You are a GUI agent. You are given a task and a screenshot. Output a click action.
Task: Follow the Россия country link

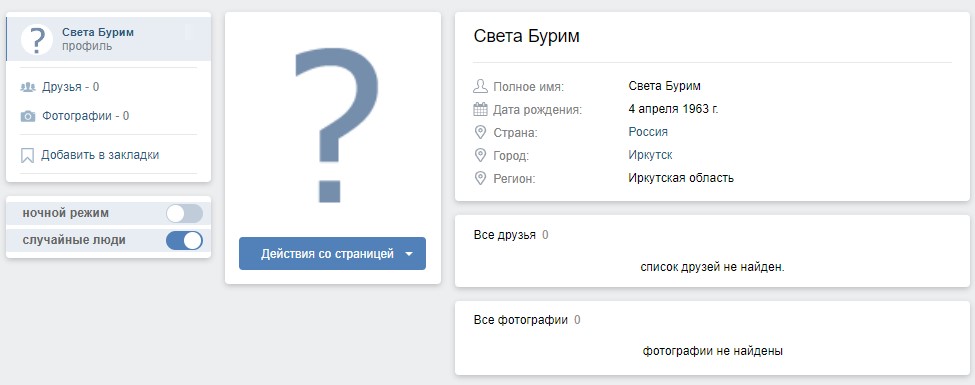pos(648,132)
